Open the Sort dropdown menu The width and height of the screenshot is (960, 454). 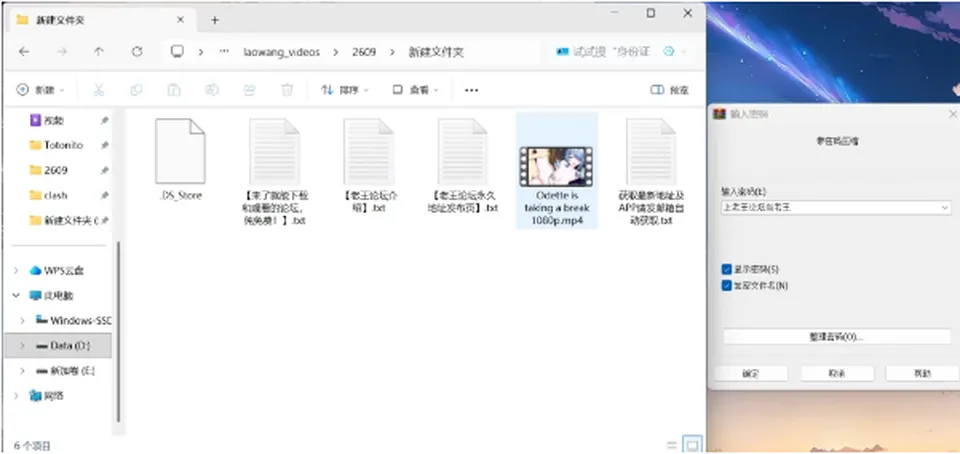(345, 90)
